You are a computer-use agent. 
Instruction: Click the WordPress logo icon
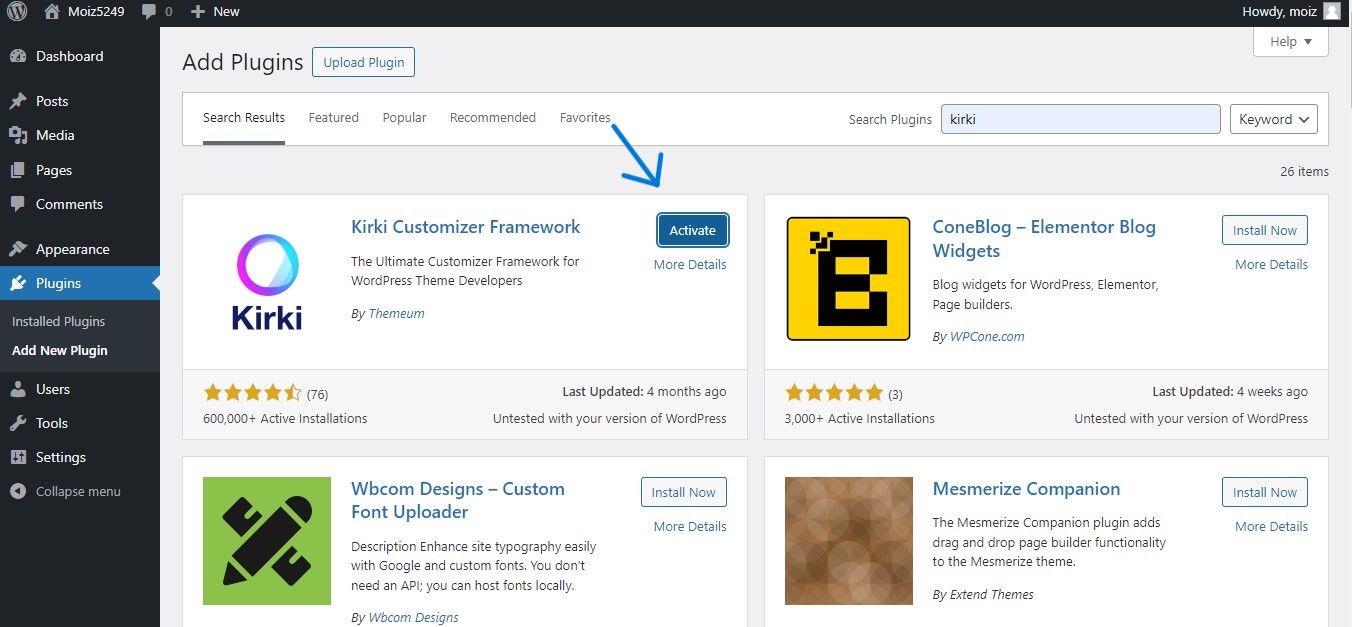pos(17,11)
